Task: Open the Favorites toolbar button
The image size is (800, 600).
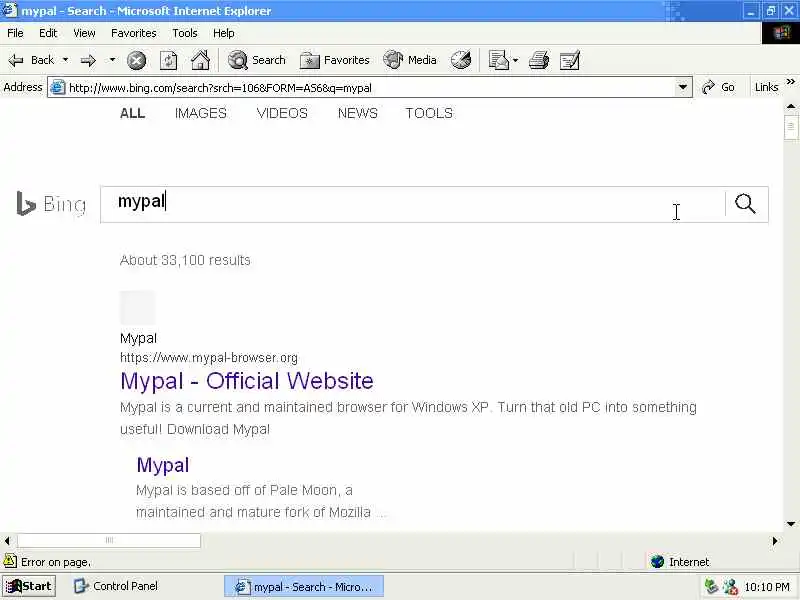Action: [x=335, y=60]
